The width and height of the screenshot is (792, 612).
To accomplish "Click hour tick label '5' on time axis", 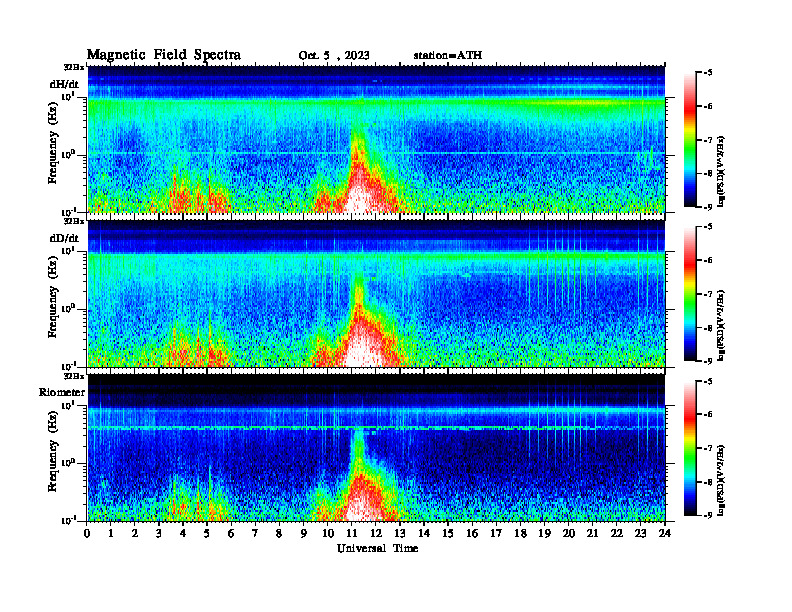I will click(x=207, y=533).
